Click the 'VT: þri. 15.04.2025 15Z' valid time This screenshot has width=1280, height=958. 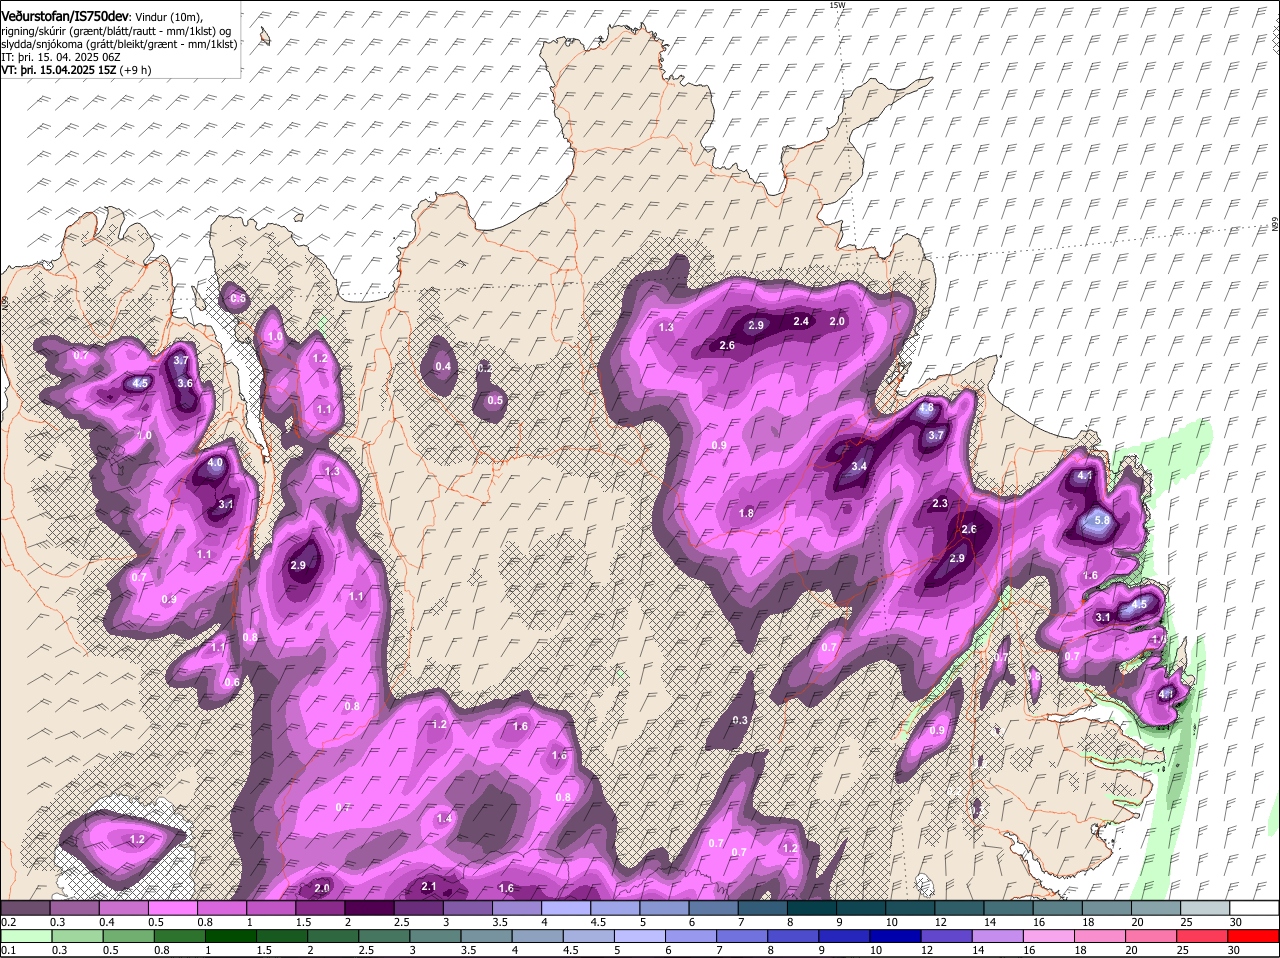point(59,70)
